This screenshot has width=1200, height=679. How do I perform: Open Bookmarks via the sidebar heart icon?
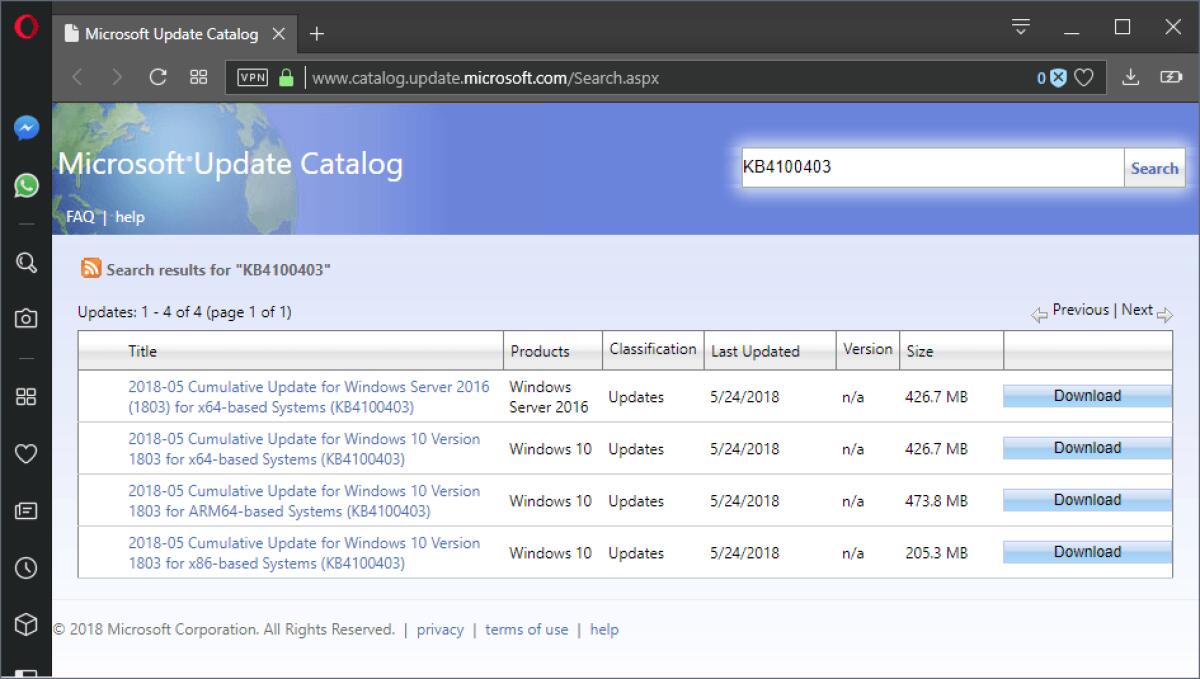[x=26, y=453]
